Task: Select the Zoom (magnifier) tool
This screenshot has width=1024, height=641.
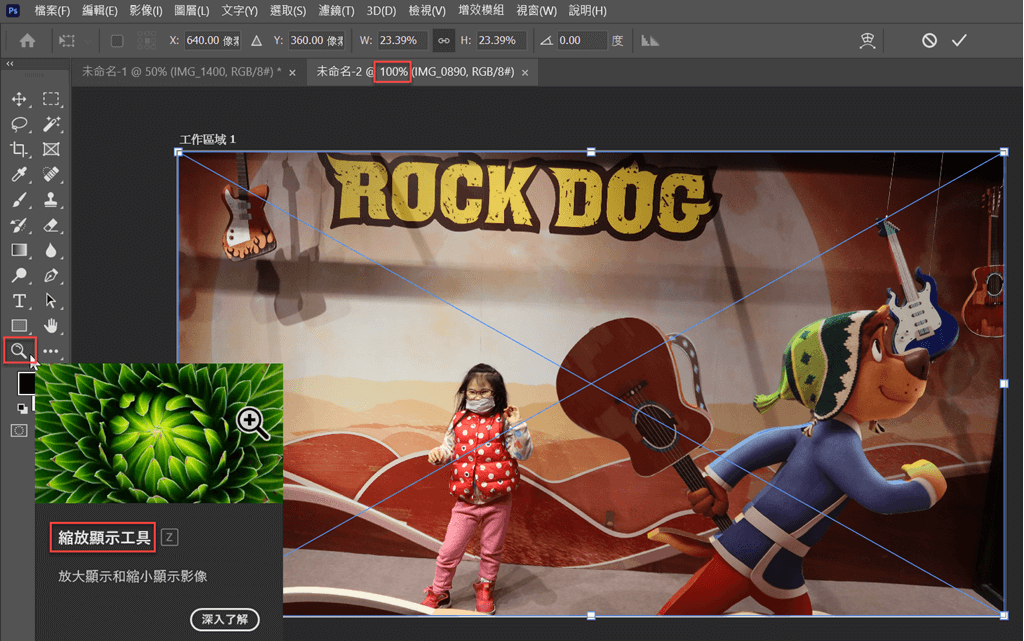Action: 19,351
